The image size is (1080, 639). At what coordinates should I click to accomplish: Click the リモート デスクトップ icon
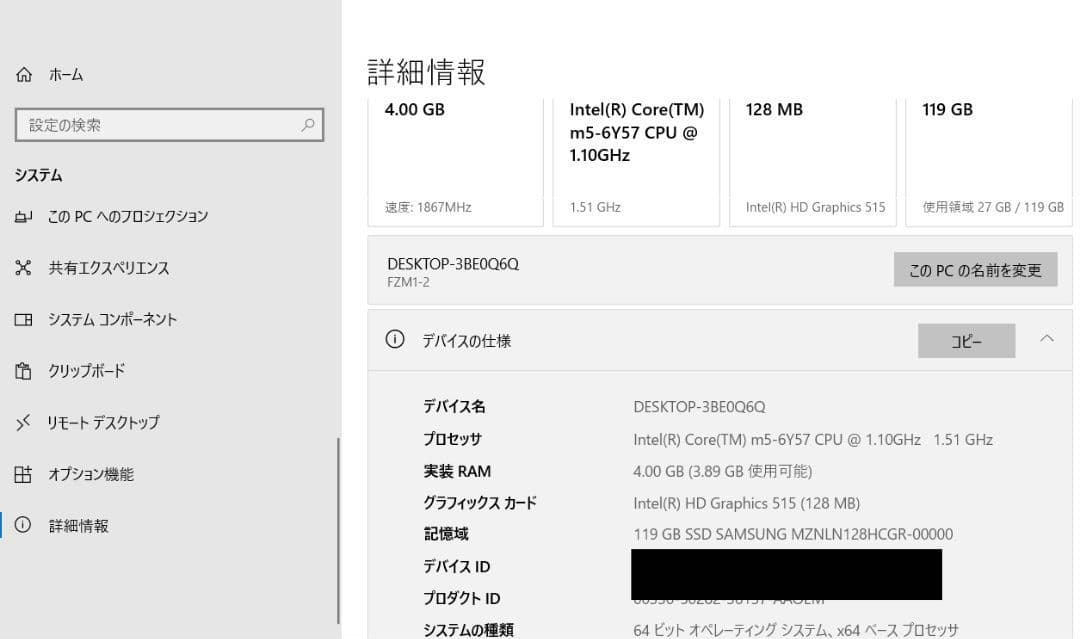tap(23, 422)
